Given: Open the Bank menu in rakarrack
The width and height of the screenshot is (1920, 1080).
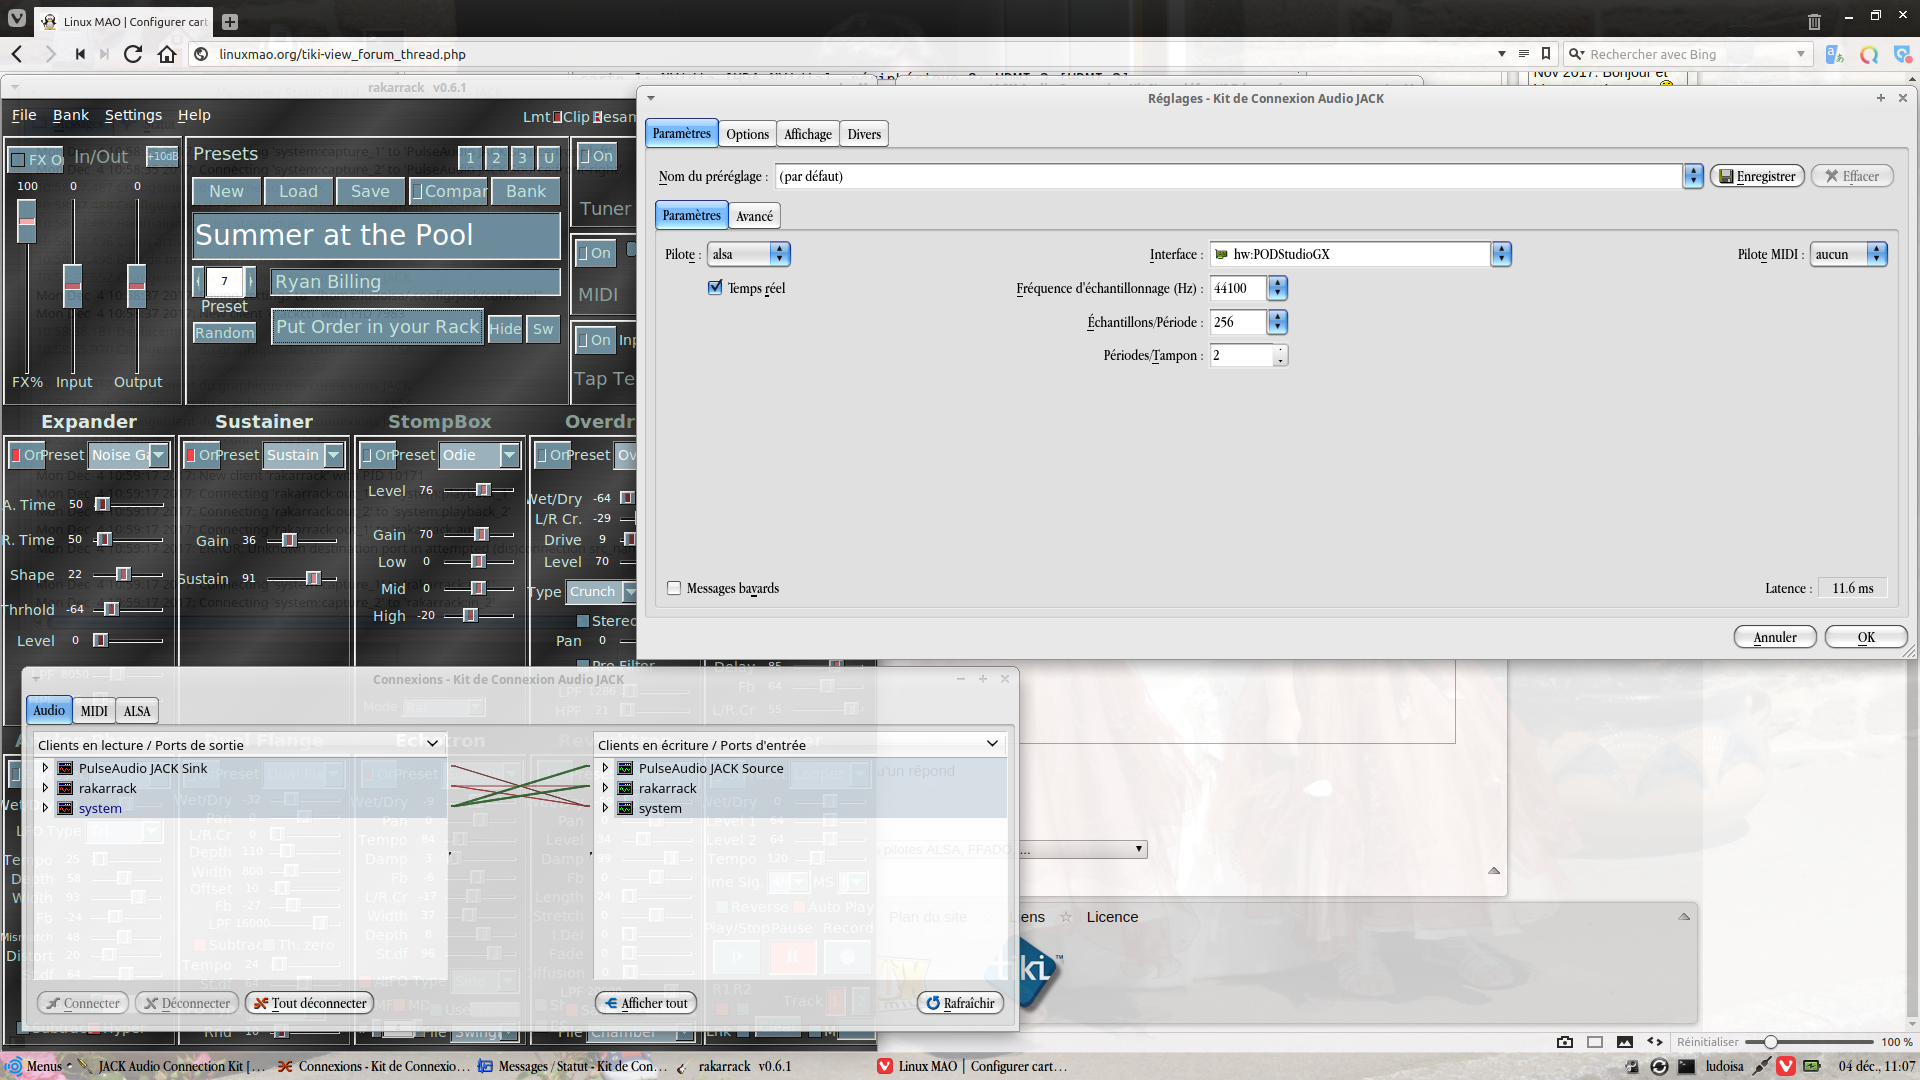Looking at the screenshot, I should [71, 115].
